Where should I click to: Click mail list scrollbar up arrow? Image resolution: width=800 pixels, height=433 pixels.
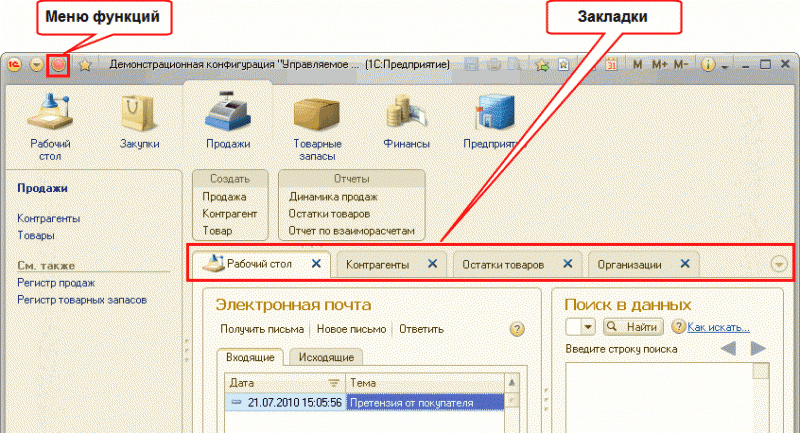click(x=512, y=383)
